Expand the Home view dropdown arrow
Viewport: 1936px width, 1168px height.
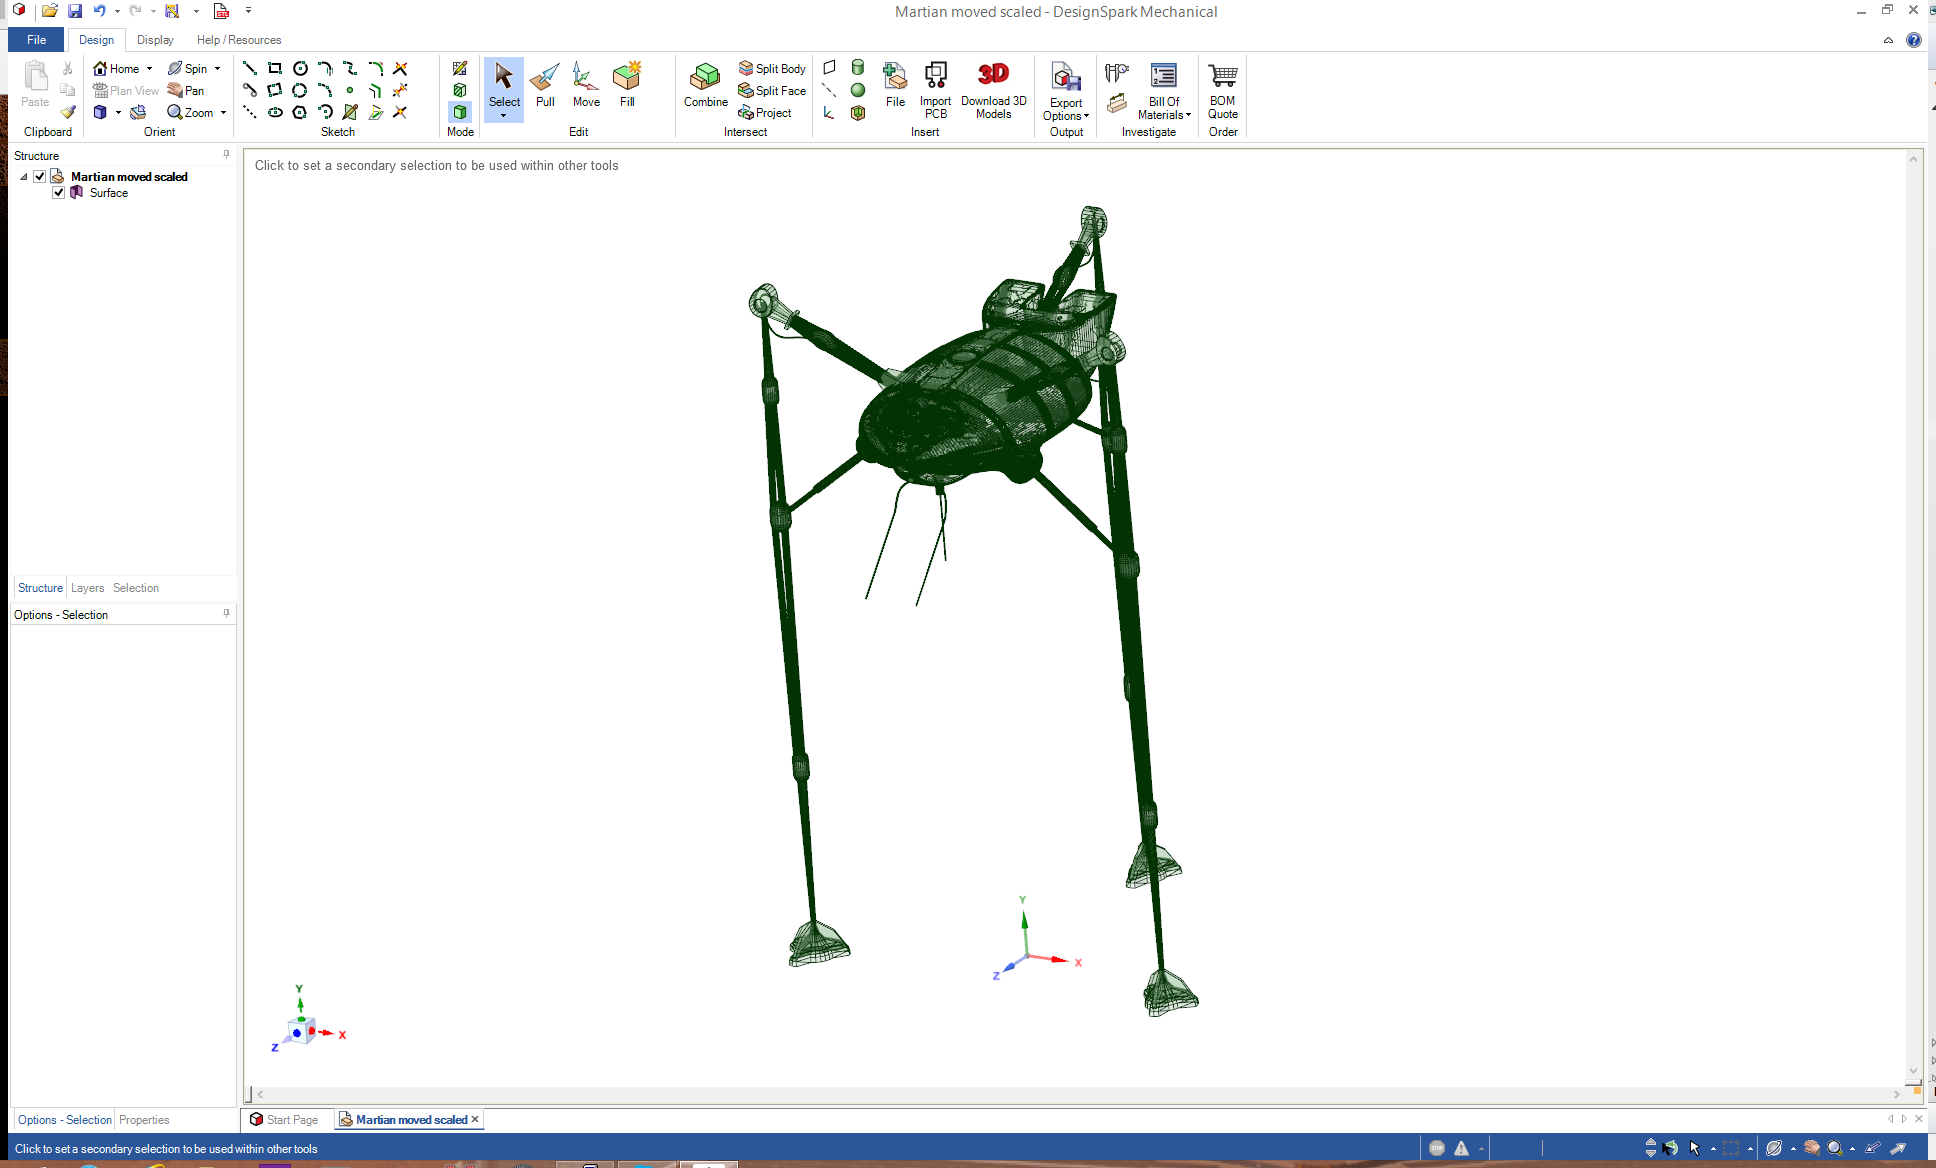pos(150,69)
